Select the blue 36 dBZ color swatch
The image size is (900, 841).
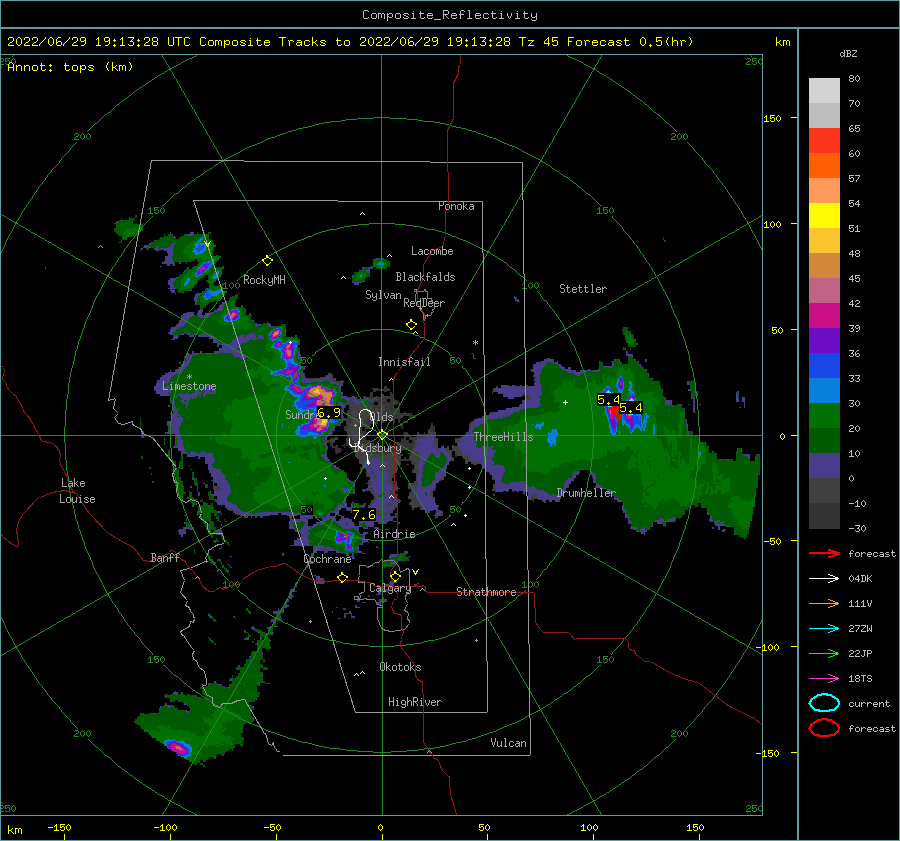pyautogui.click(x=824, y=366)
